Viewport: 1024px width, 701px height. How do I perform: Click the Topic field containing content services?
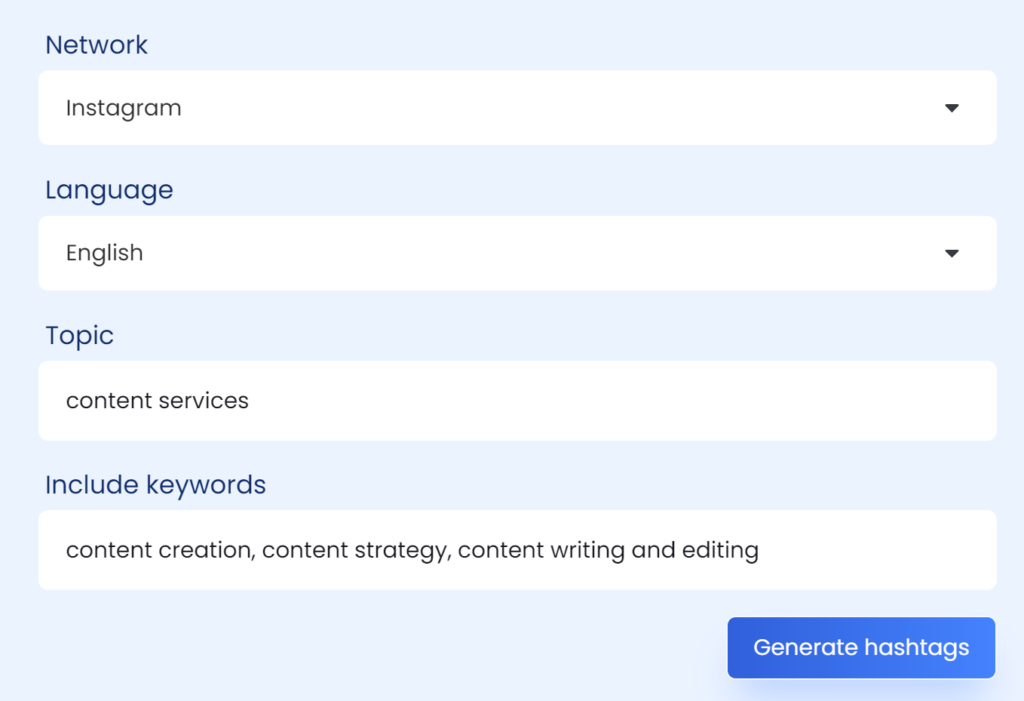[517, 400]
